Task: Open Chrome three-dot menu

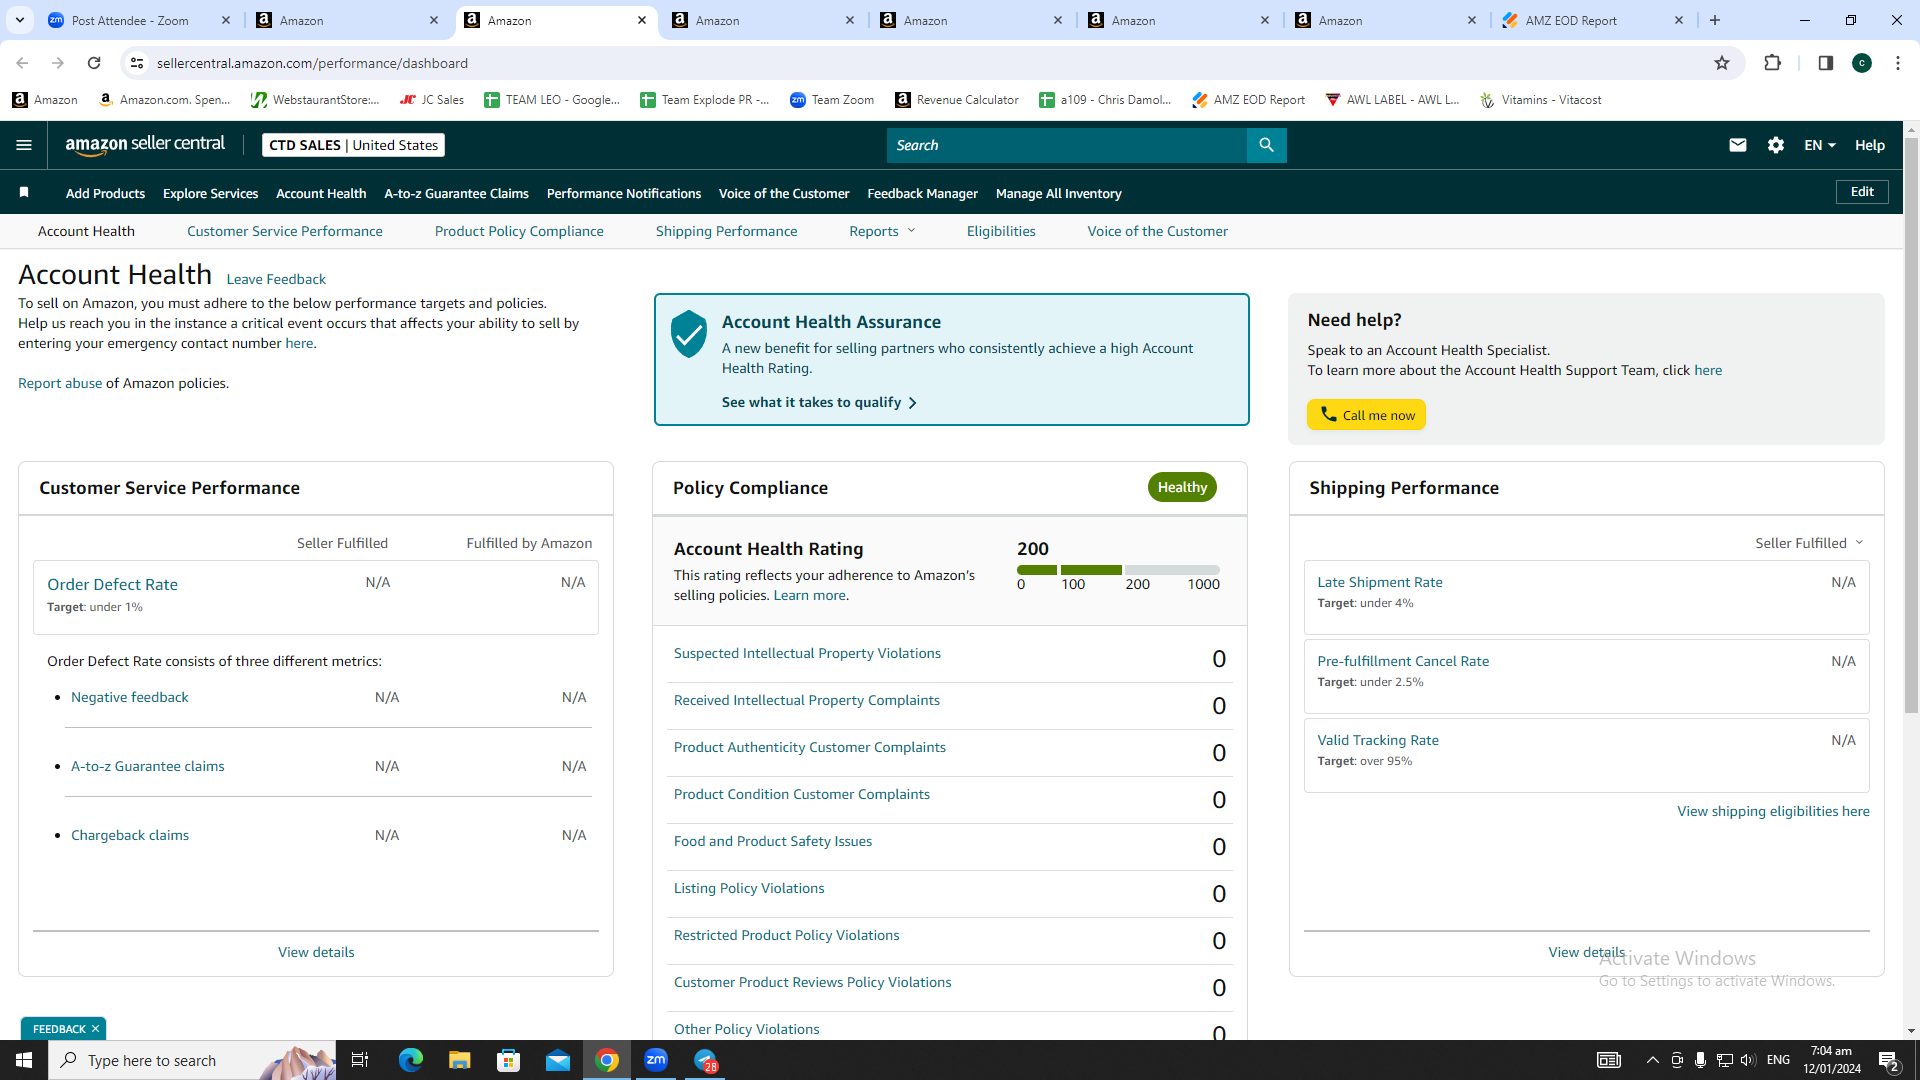Action: pyautogui.click(x=1898, y=63)
